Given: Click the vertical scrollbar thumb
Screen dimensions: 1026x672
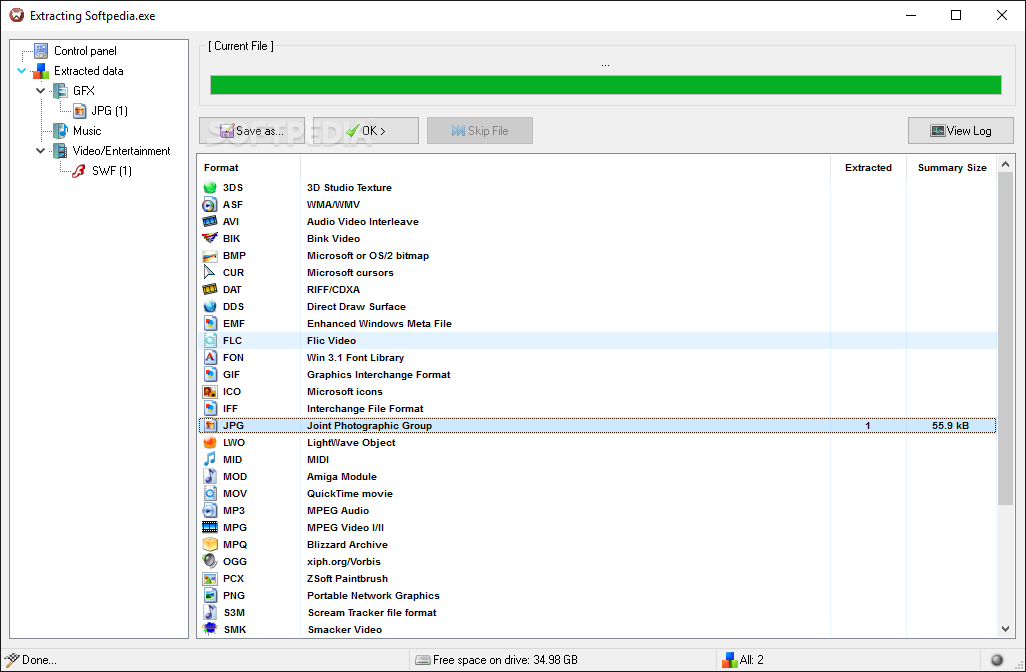Looking at the screenshot, I should point(1006,339).
